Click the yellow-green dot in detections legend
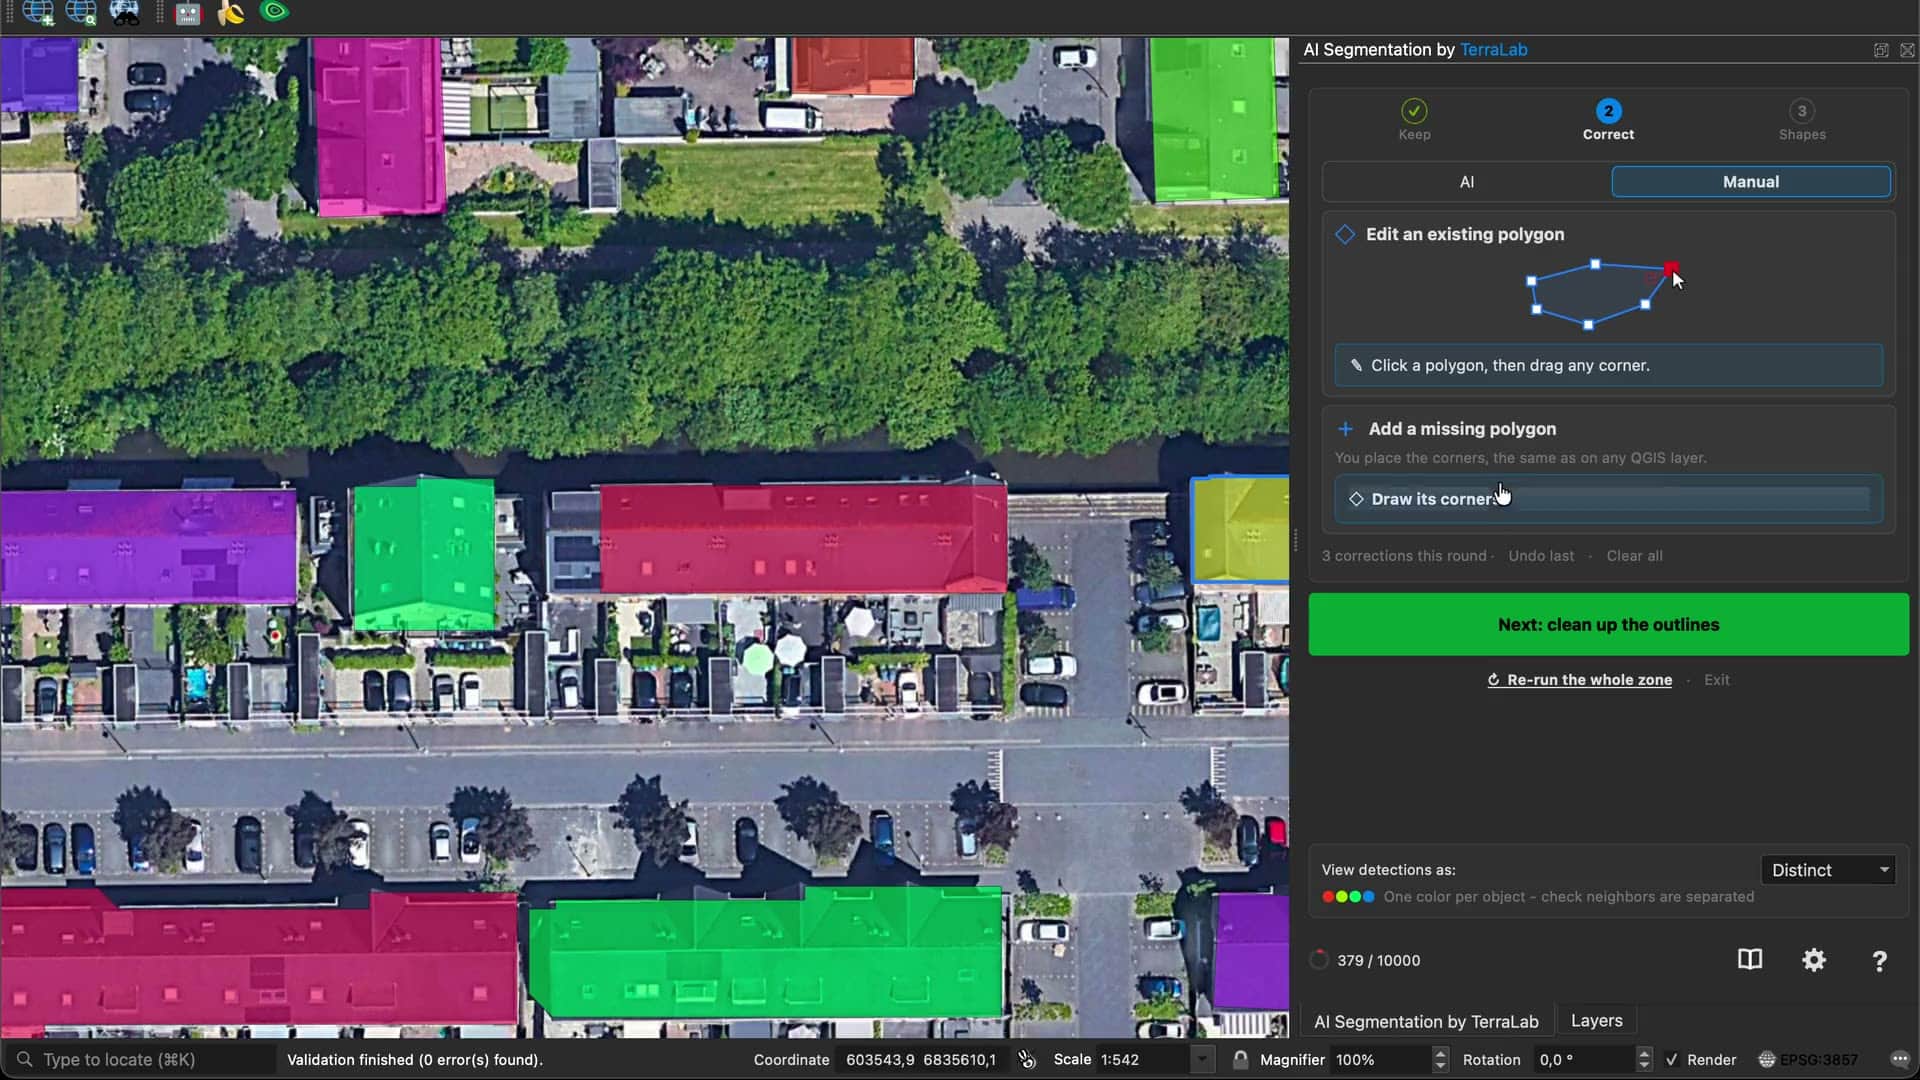This screenshot has width=1920, height=1080. (x=1342, y=897)
